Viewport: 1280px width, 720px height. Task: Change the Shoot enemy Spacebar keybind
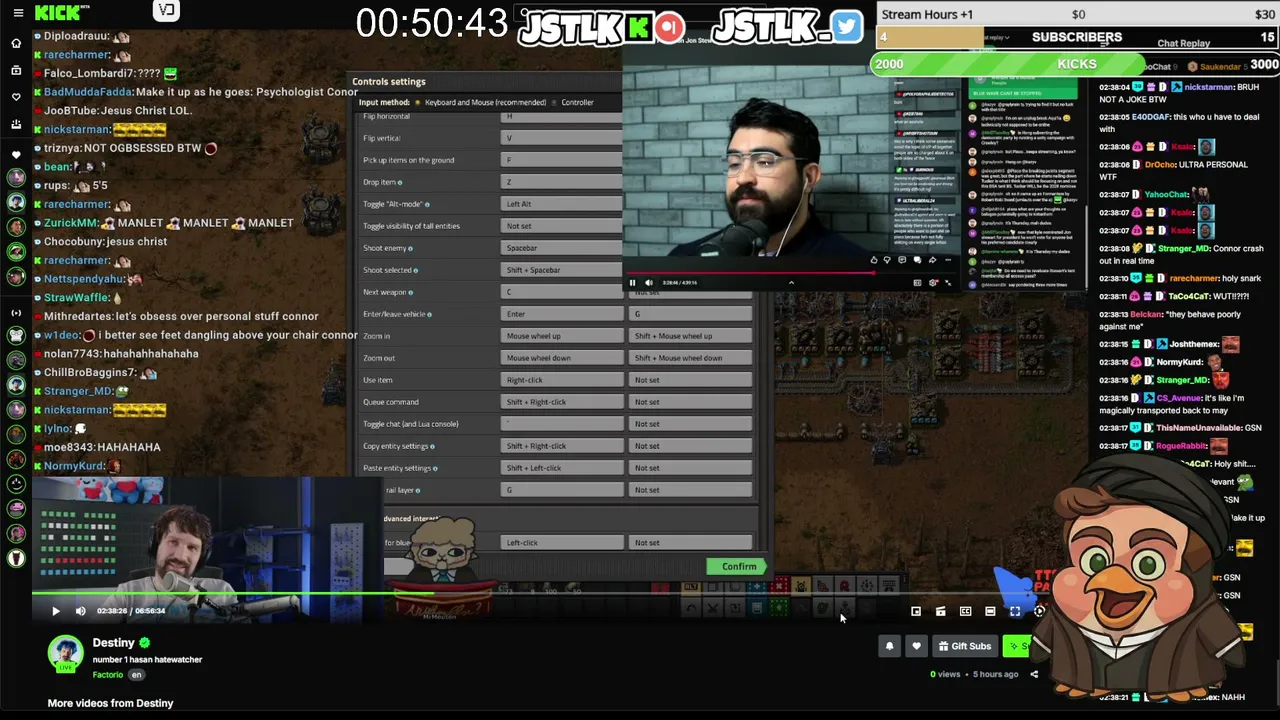click(561, 248)
